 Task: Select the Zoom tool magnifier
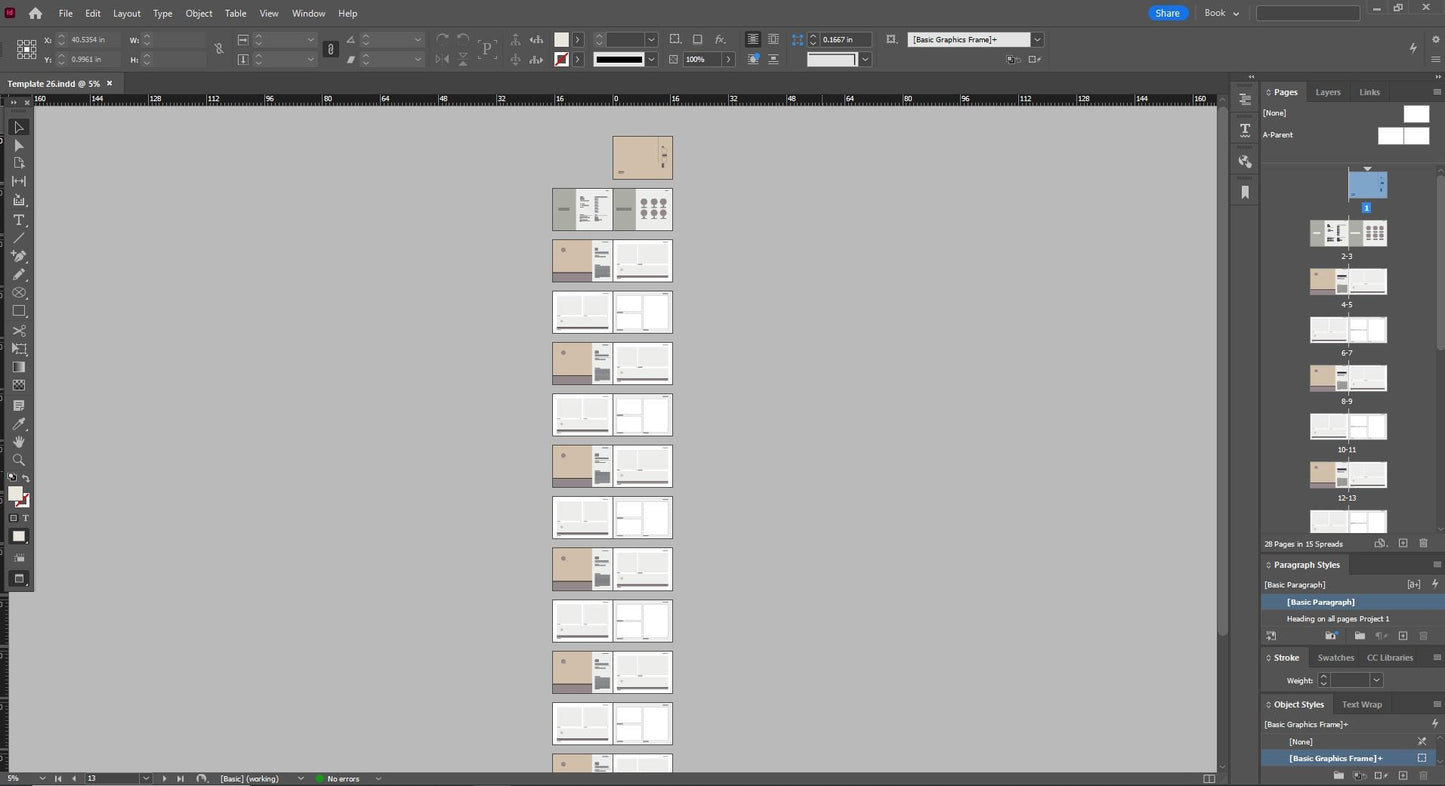coord(18,460)
